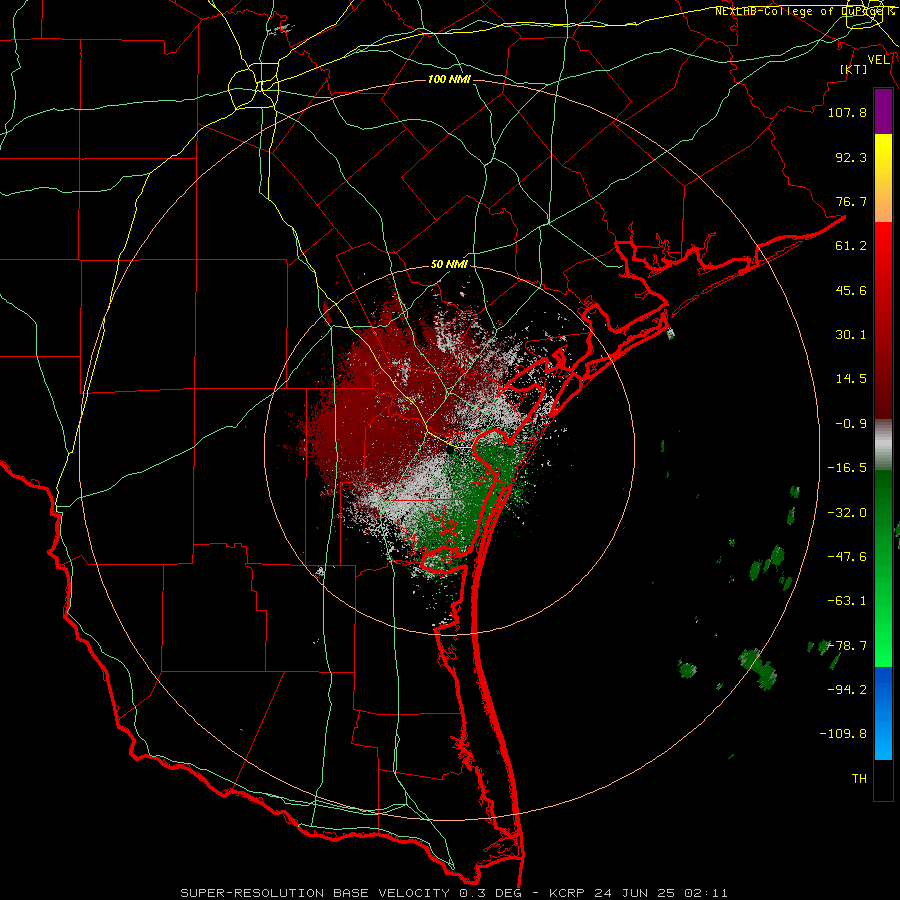Click the [KT] units label
This screenshot has width=900, height=900.
pos(854,69)
